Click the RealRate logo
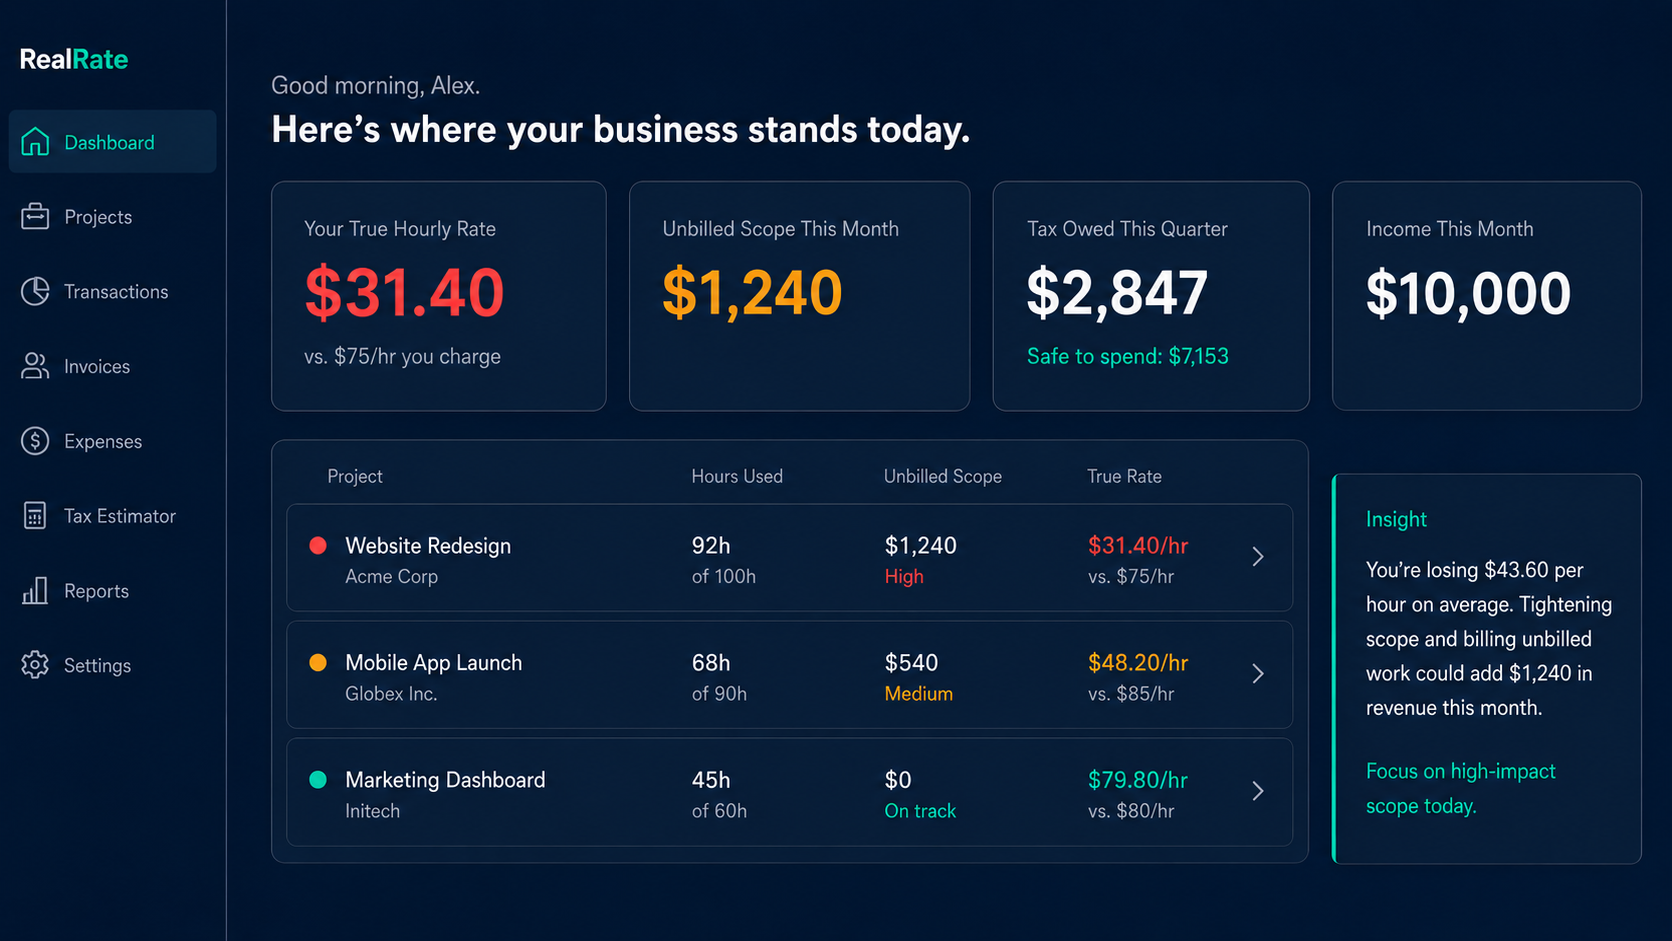Viewport: 1672px width, 941px height. pos(74,59)
